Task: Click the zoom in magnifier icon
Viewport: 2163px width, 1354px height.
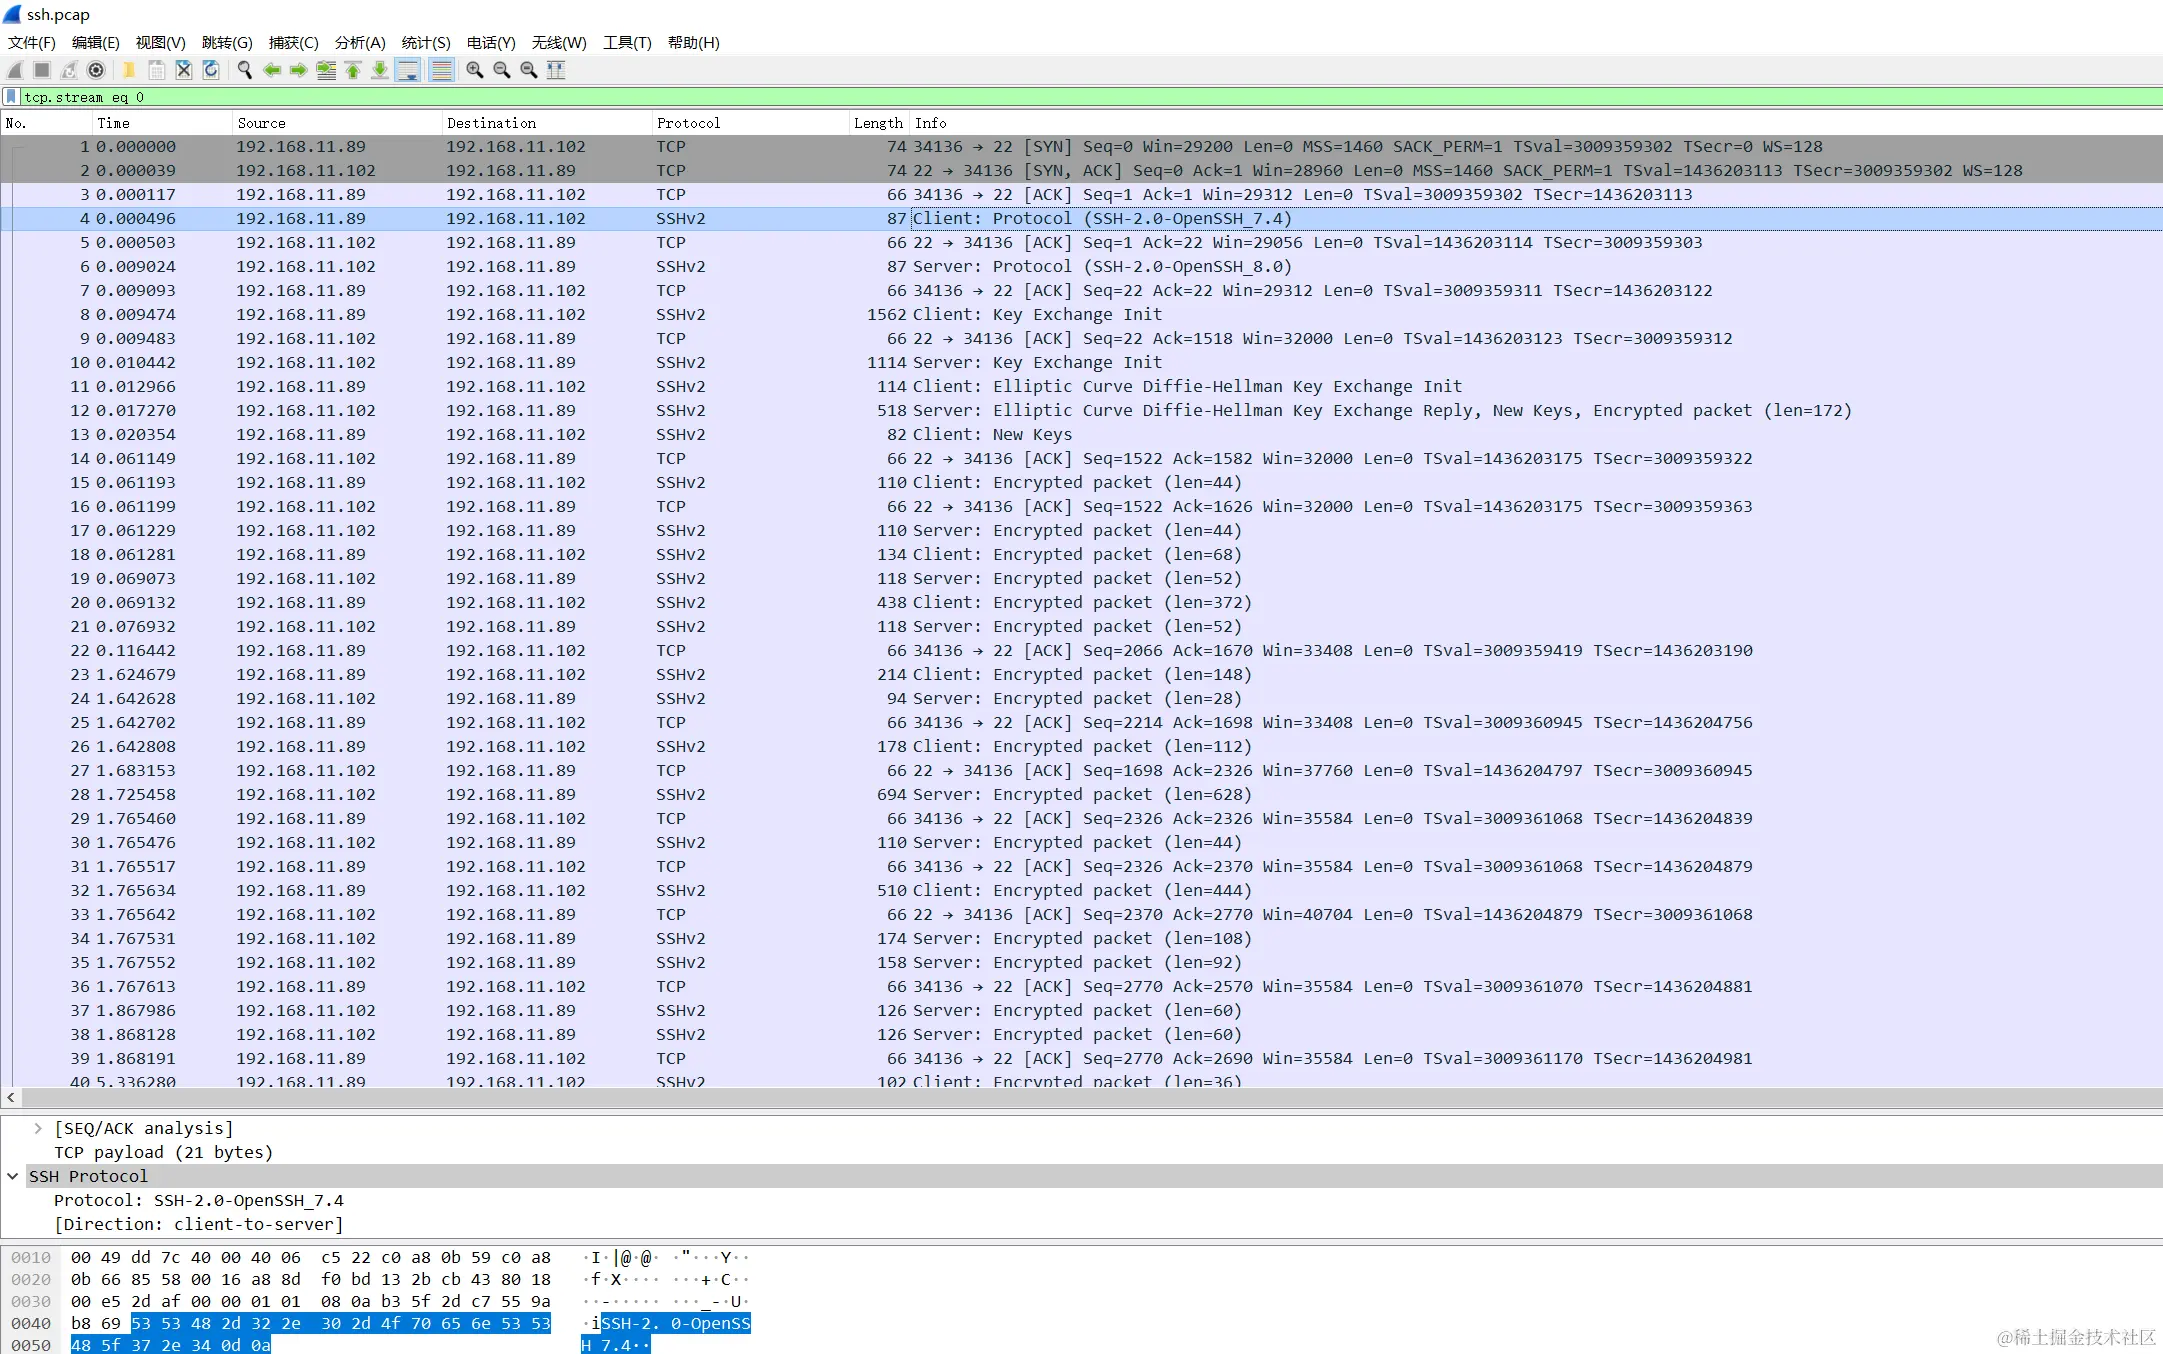Action: point(475,70)
